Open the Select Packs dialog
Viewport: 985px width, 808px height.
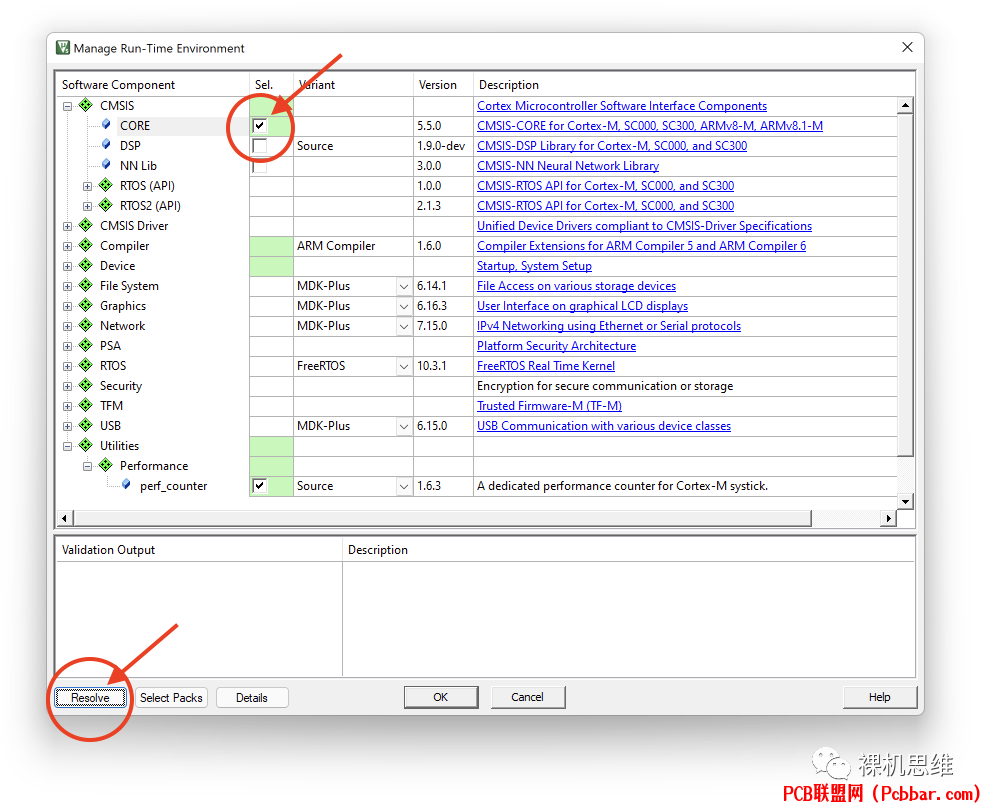171,697
